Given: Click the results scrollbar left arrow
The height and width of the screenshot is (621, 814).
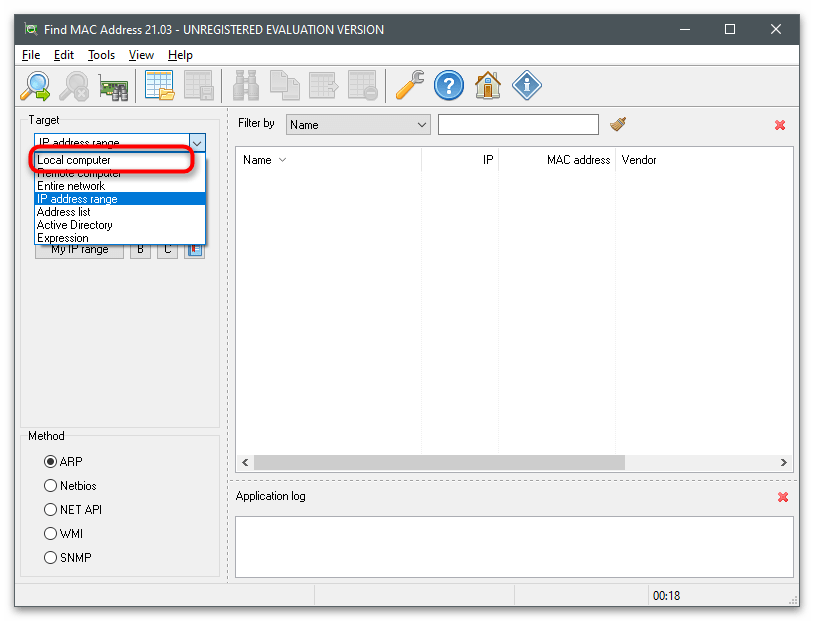Looking at the screenshot, I should (x=245, y=463).
